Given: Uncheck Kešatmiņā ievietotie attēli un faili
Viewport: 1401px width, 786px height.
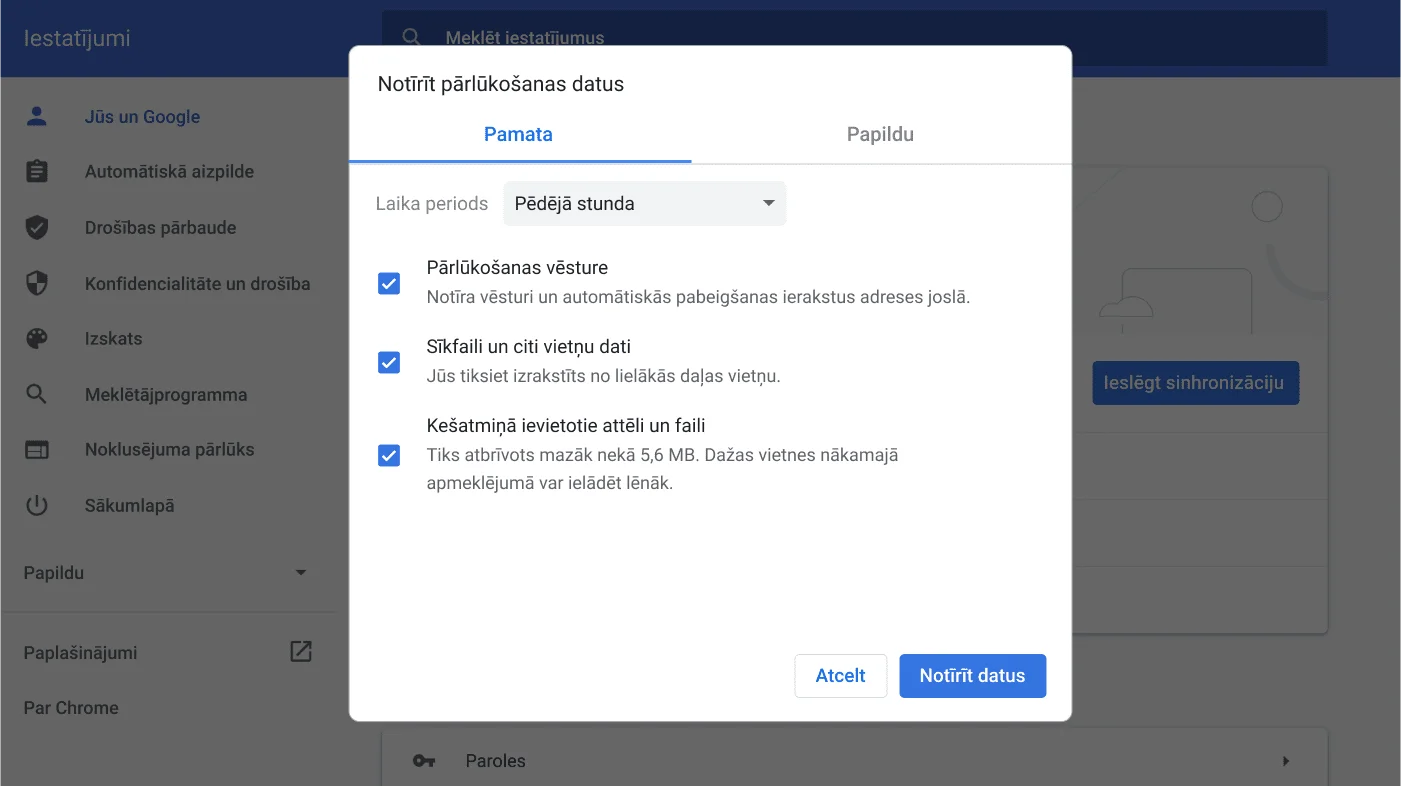Looking at the screenshot, I should click(389, 455).
